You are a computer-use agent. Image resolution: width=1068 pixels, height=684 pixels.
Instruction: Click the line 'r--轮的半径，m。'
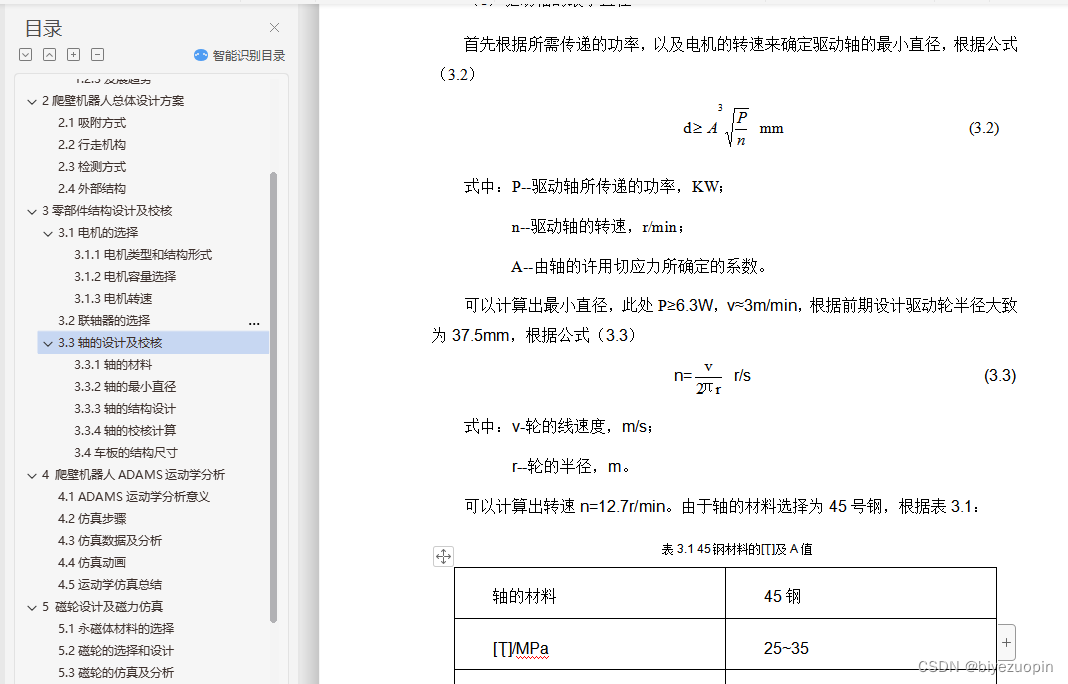pyautogui.click(x=571, y=467)
